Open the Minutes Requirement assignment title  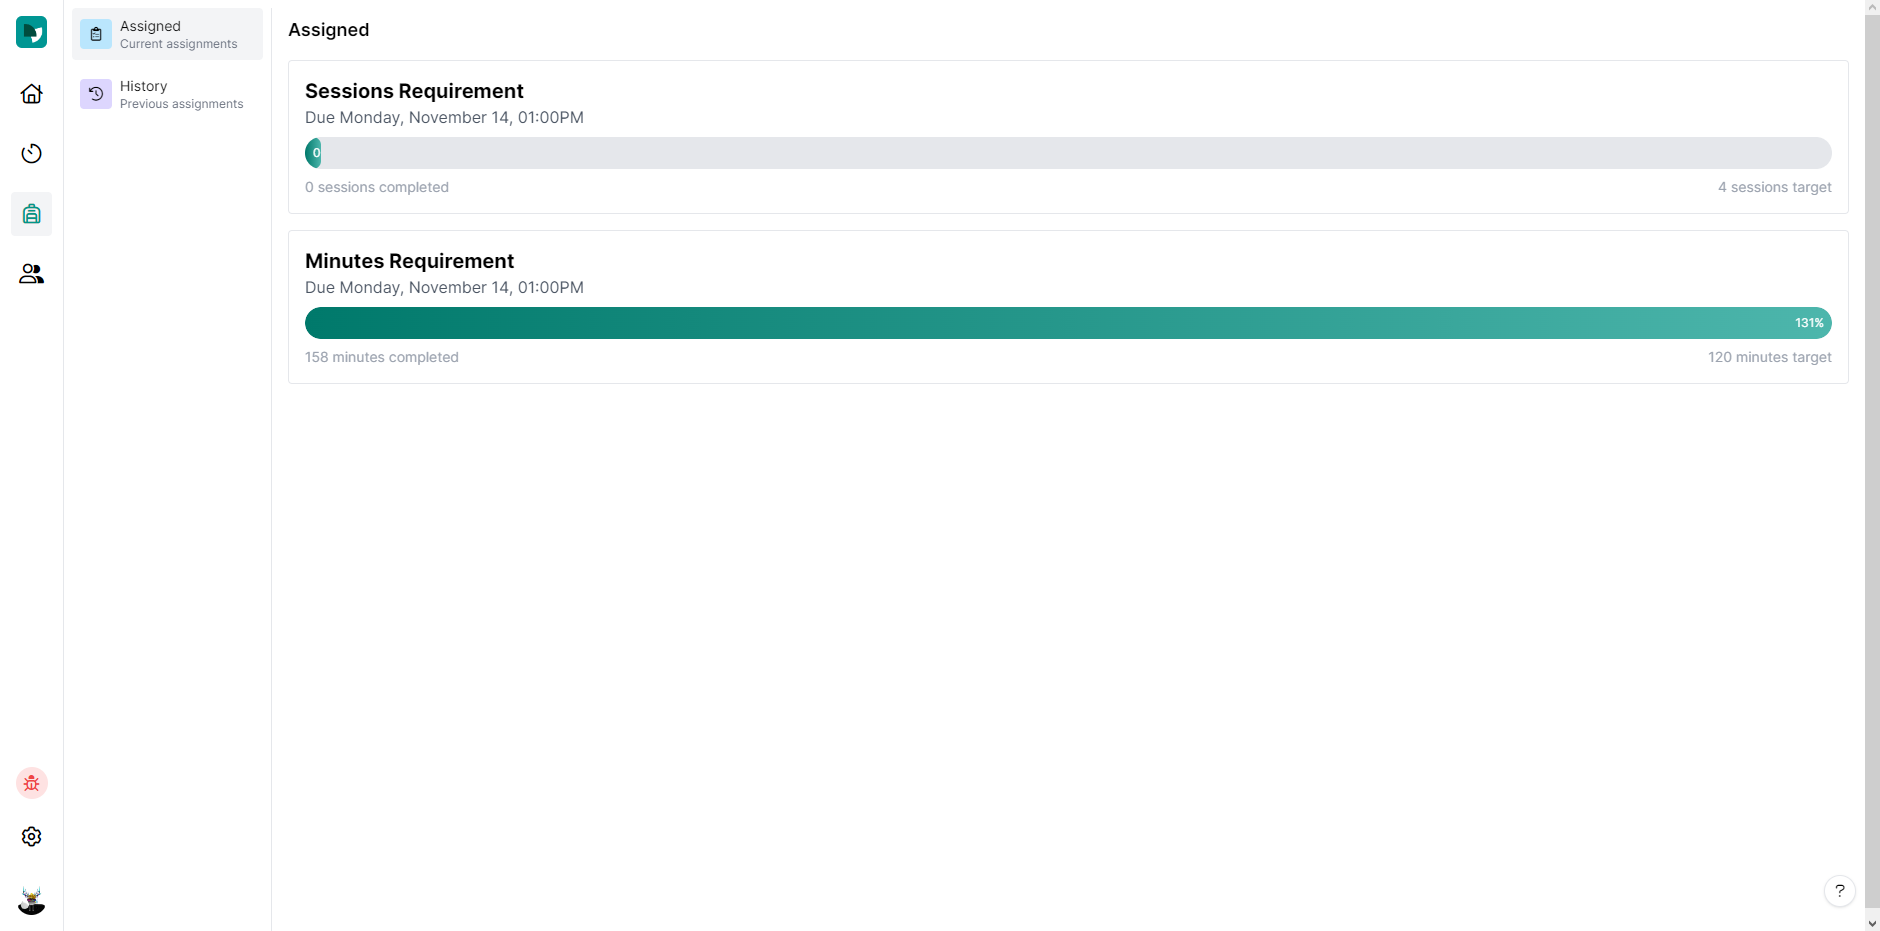click(x=409, y=261)
